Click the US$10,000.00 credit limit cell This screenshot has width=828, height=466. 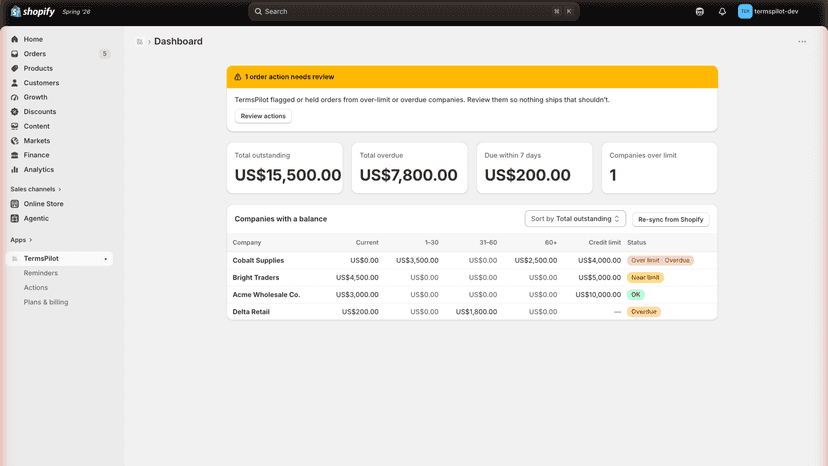[598, 295]
